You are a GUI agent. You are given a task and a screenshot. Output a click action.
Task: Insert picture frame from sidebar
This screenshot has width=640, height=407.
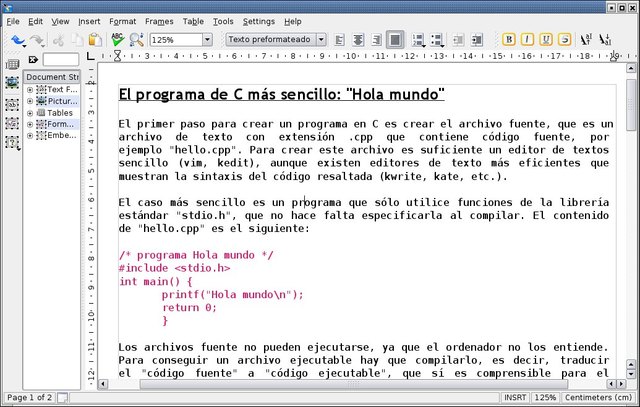(12, 83)
